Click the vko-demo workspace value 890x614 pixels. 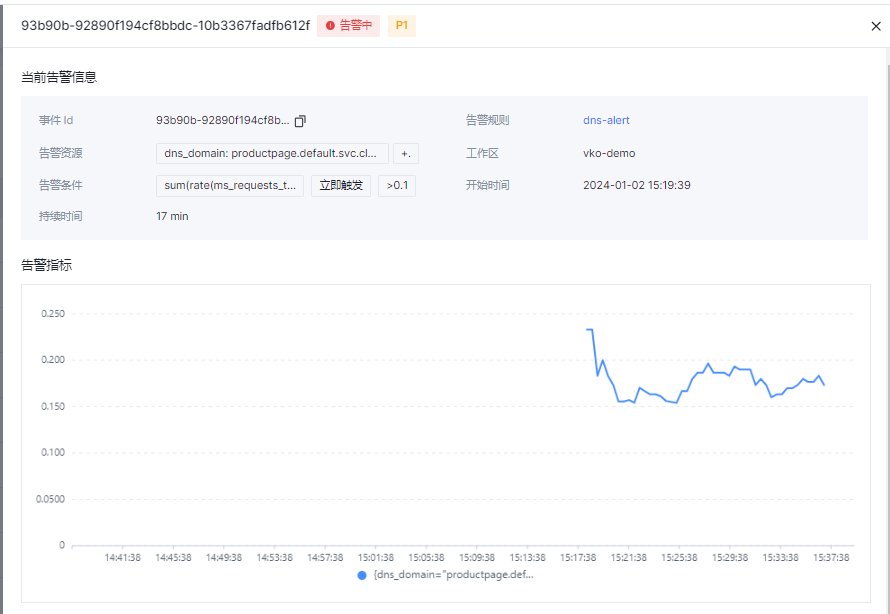point(609,153)
